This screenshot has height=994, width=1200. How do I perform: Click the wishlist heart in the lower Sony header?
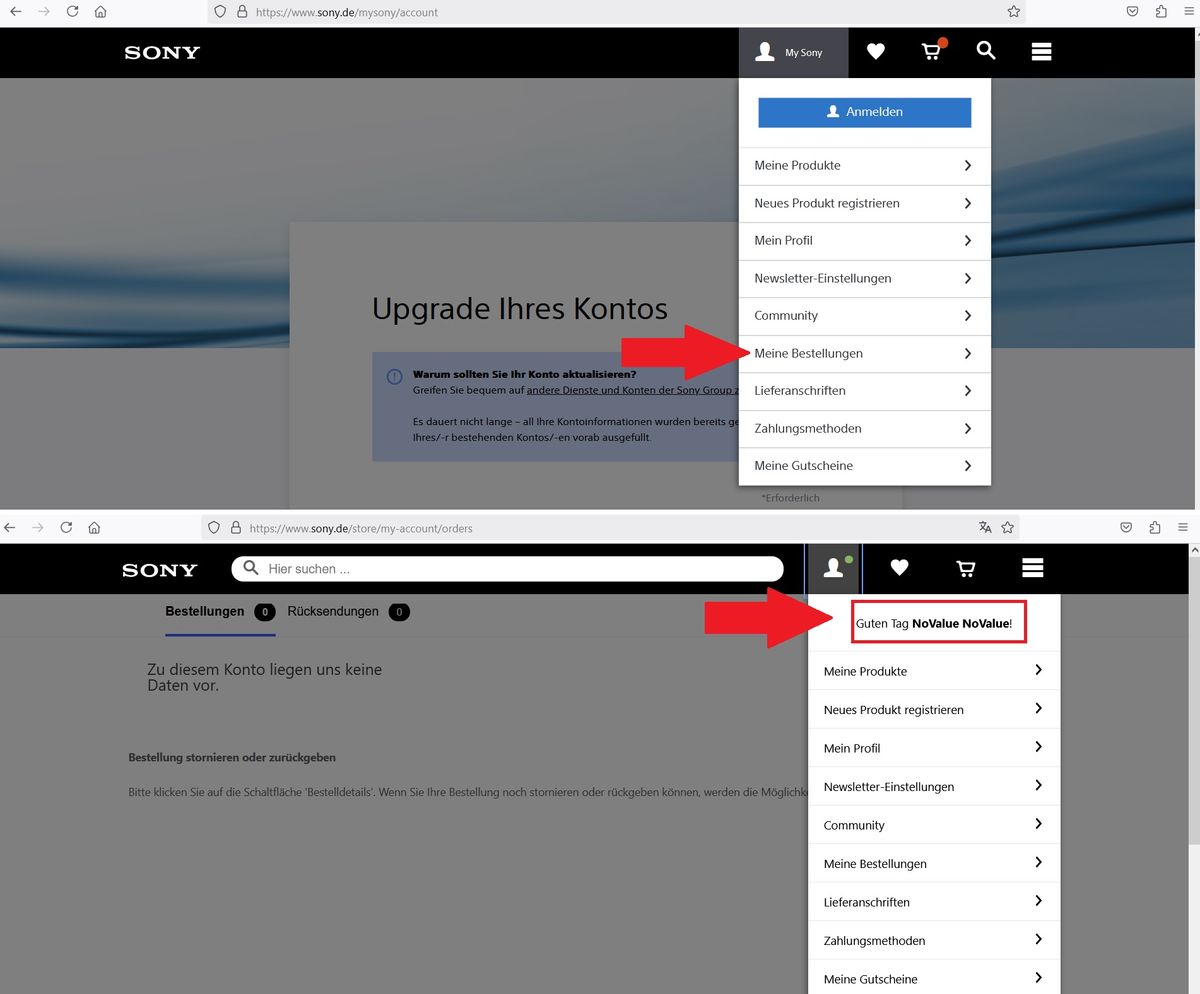pyautogui.click(x=899, y=568)
